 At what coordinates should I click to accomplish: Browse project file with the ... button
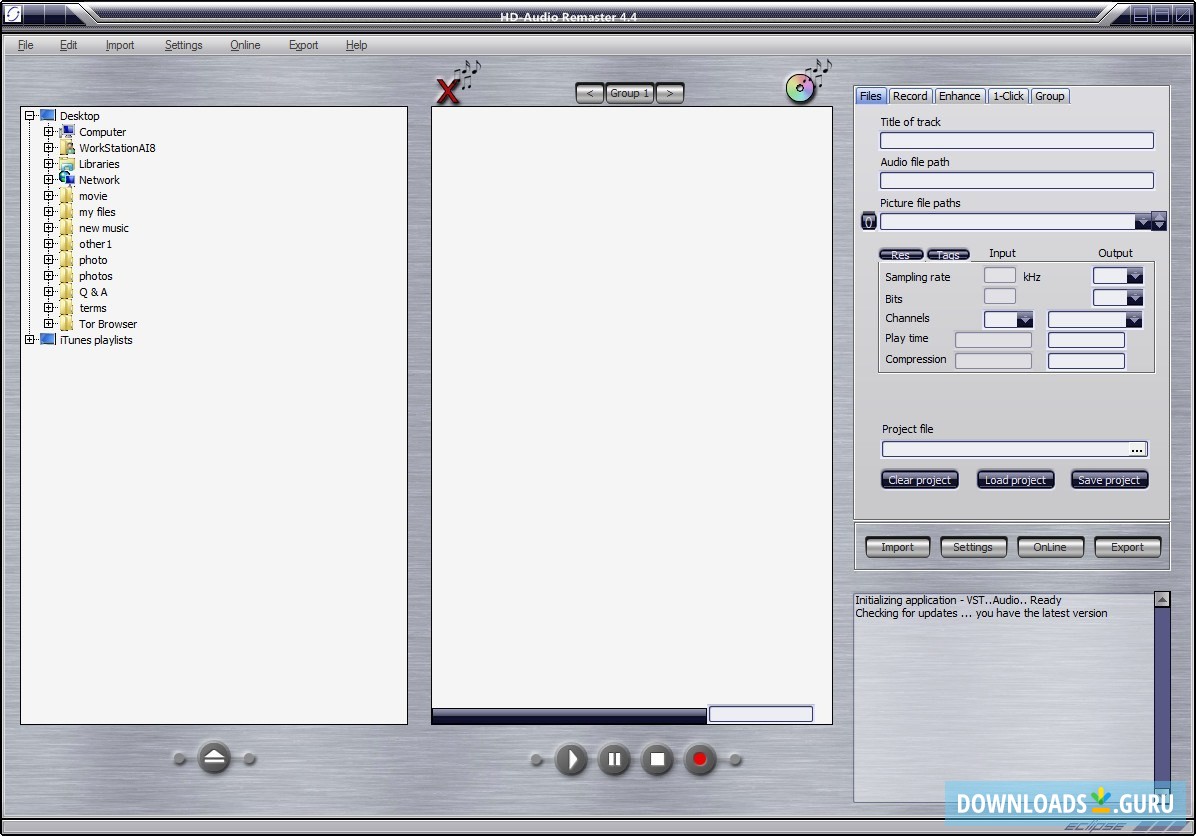coord(1137,449)
